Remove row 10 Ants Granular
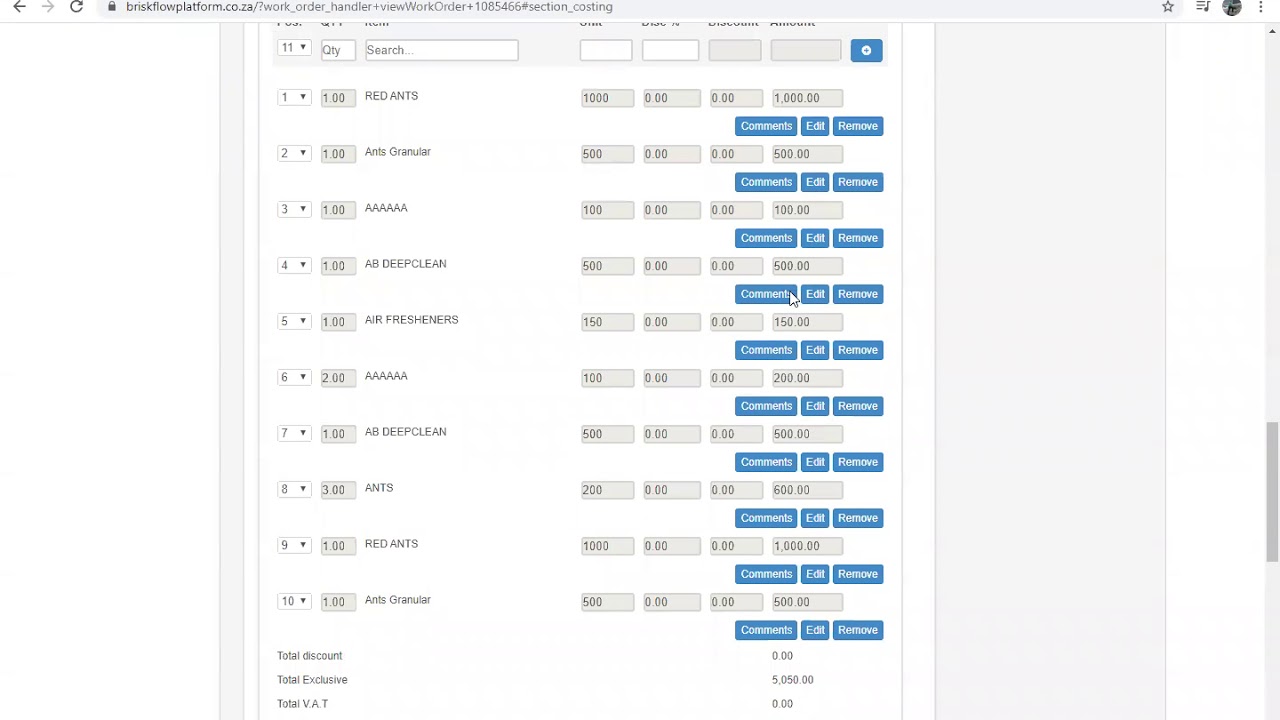 click(858, 630)
